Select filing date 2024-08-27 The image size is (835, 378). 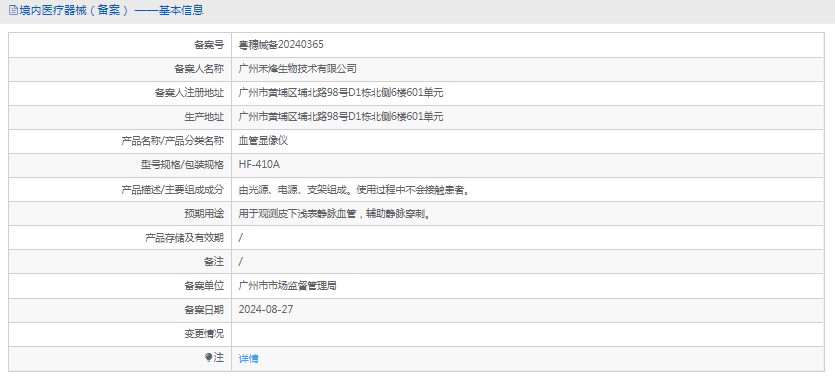266,309
